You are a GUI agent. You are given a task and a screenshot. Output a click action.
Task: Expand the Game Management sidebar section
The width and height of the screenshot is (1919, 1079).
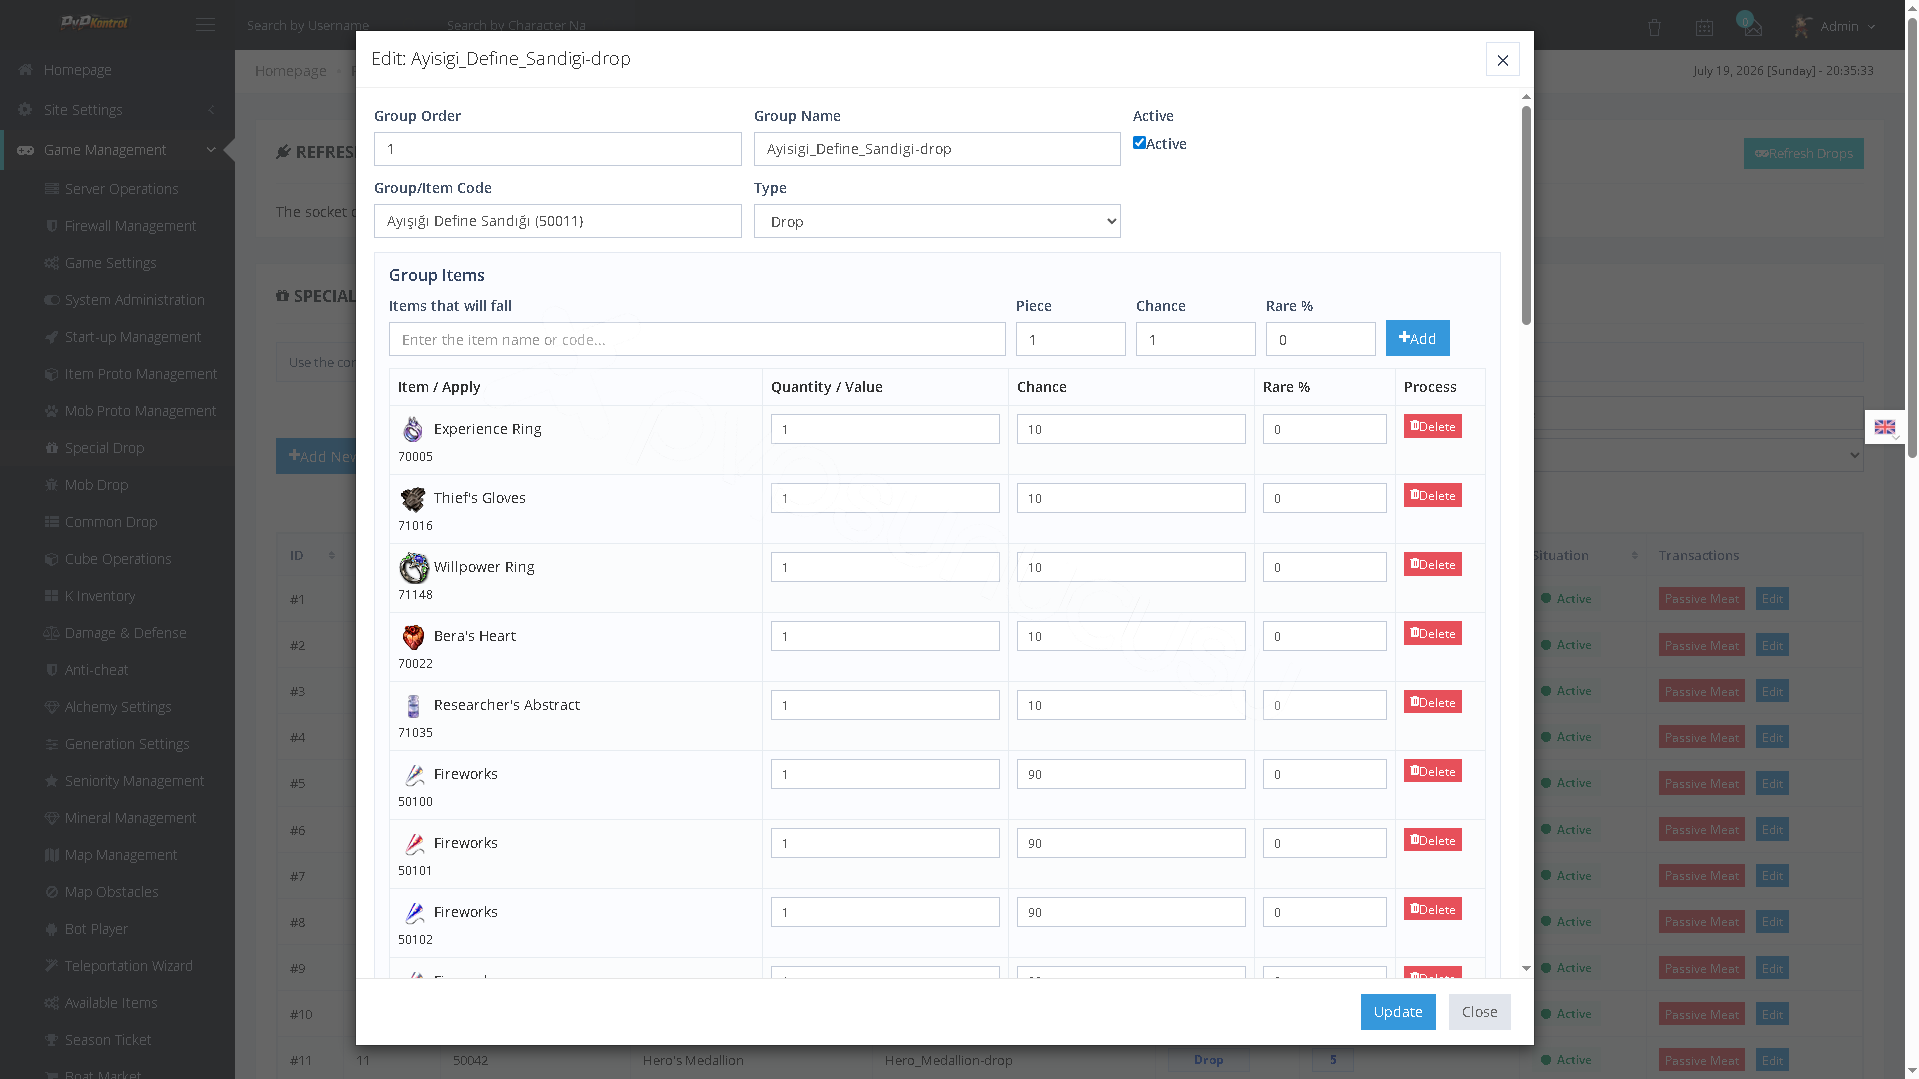117,150
